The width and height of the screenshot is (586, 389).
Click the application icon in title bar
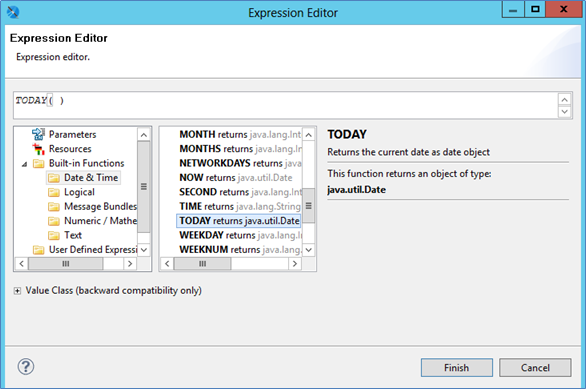coord(13,12)
